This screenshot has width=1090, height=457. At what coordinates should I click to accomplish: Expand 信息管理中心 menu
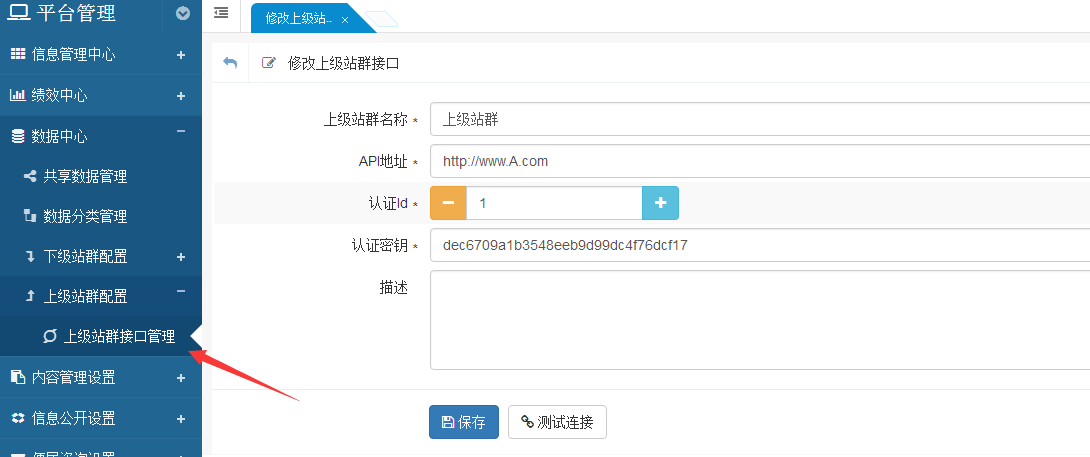pyautogui.click(x=181, y=55)
